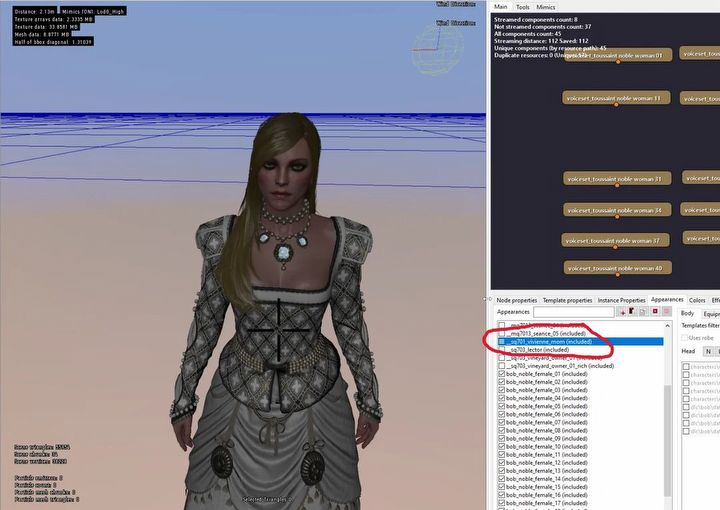This screenshot has height=510, width=720.
Task: Click the second icon in Appearances toolbar
Action: pos(632,312)
